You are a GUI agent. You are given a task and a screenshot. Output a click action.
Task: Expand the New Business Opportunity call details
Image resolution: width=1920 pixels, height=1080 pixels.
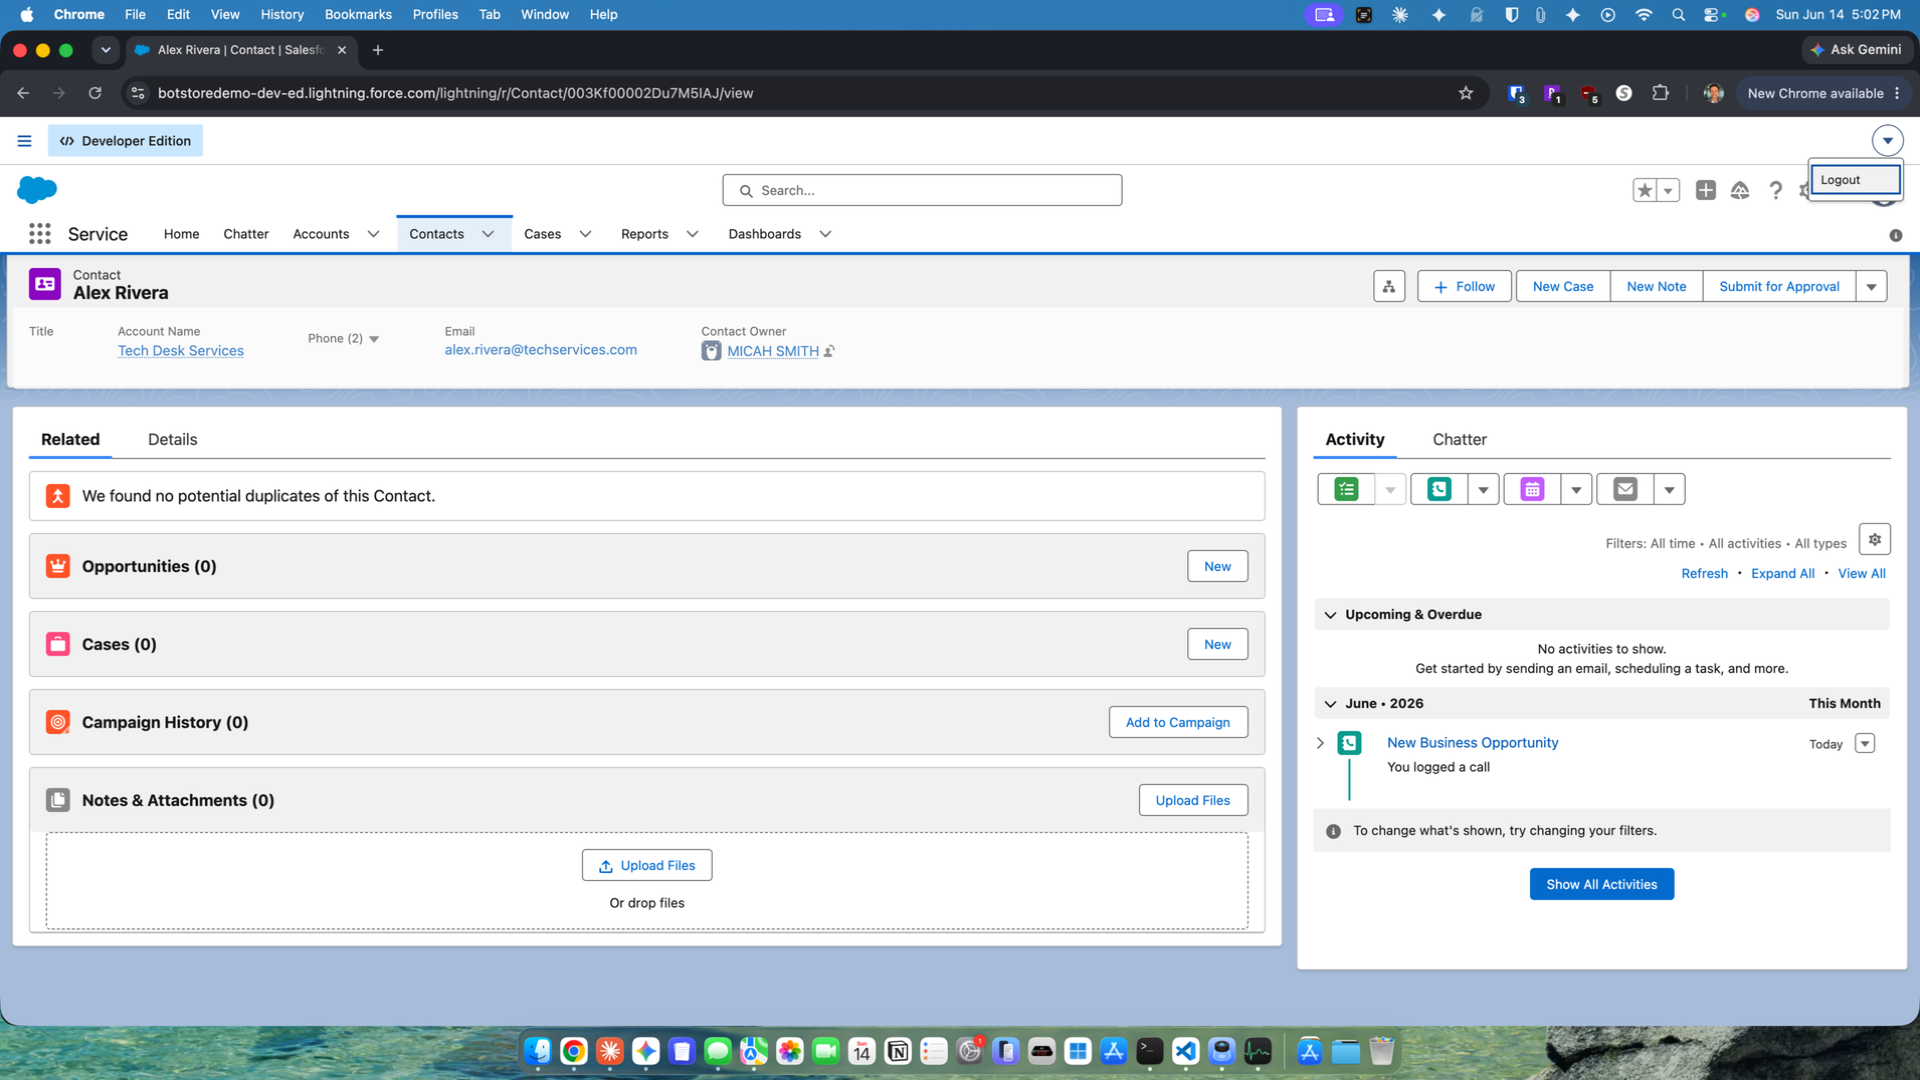pyautogui.click(x=1320, y=743)
